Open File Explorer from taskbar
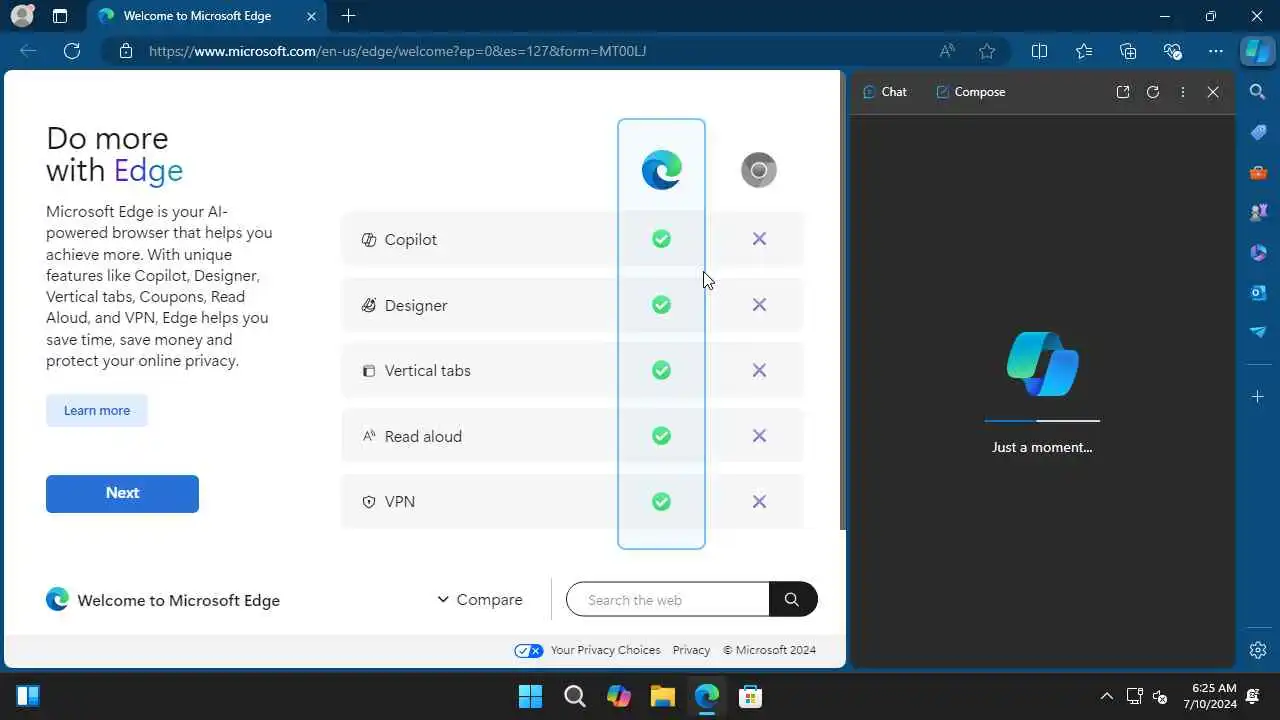Screen dimensions: 1280x720 click(x=663, y=696)
